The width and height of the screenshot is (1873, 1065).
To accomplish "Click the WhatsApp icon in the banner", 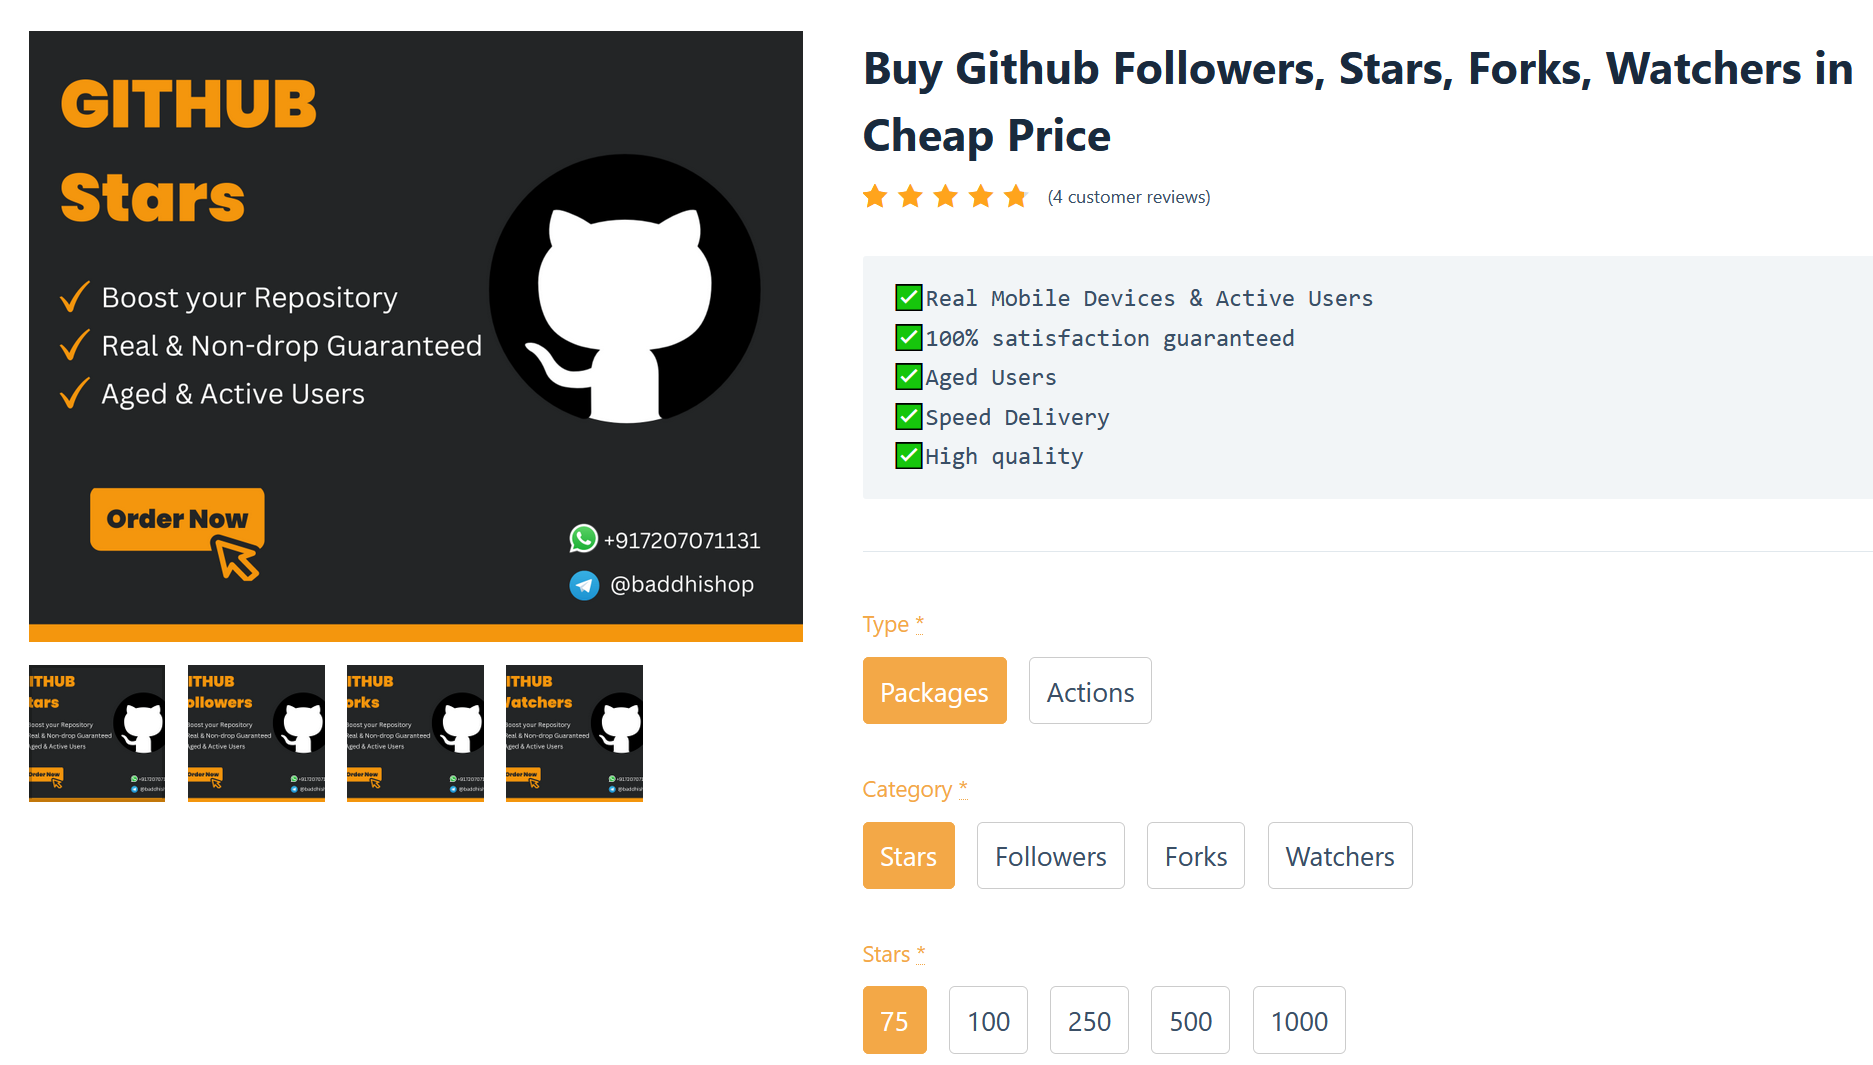I will (583, 539).
